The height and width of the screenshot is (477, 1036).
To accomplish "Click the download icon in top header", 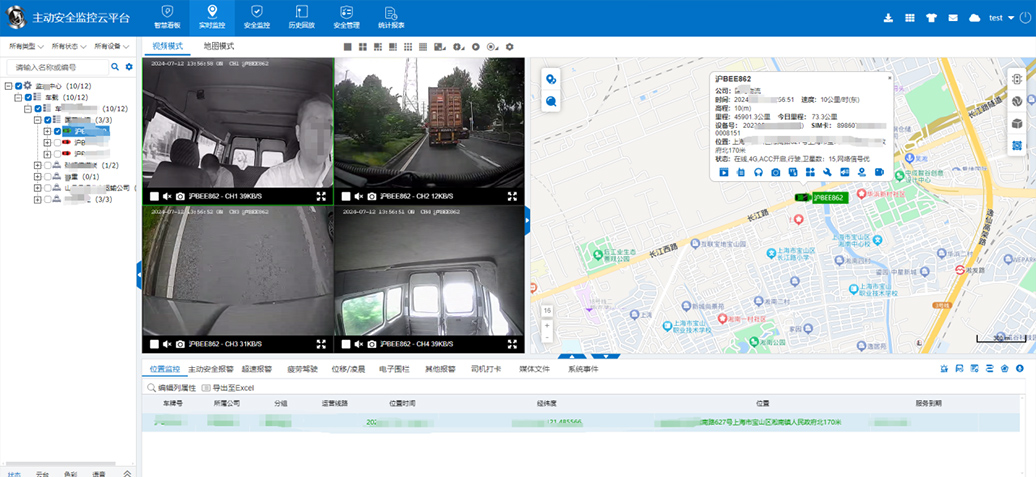I will coord(888,18).
